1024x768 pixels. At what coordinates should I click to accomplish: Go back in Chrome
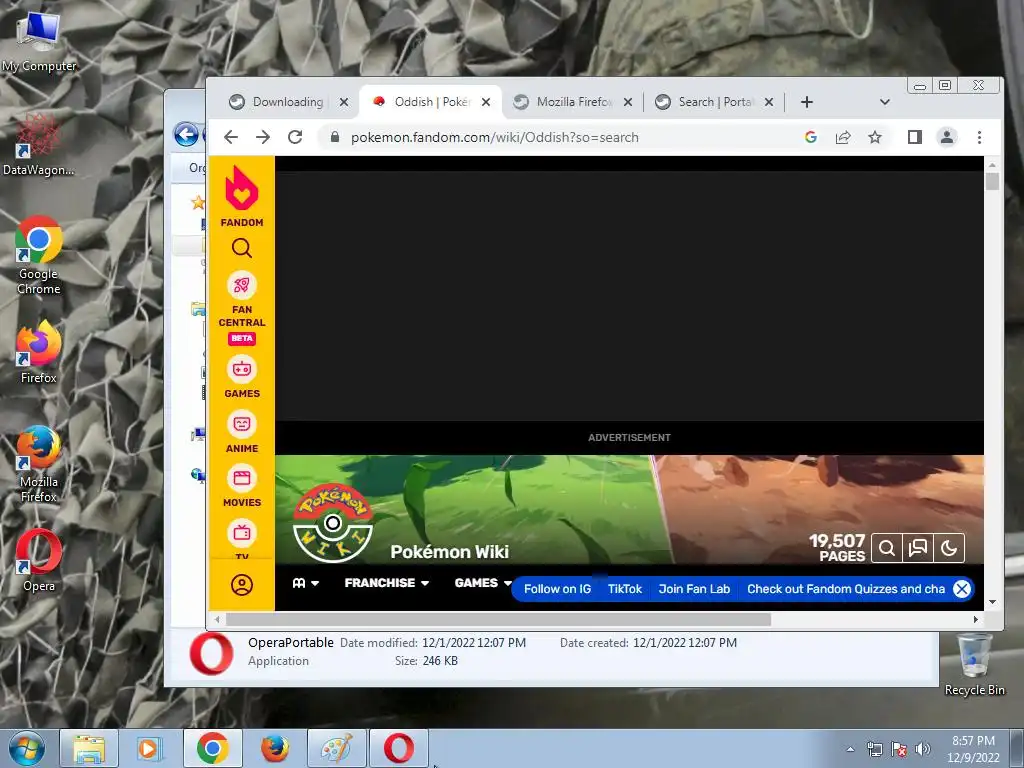pos(231,137)
